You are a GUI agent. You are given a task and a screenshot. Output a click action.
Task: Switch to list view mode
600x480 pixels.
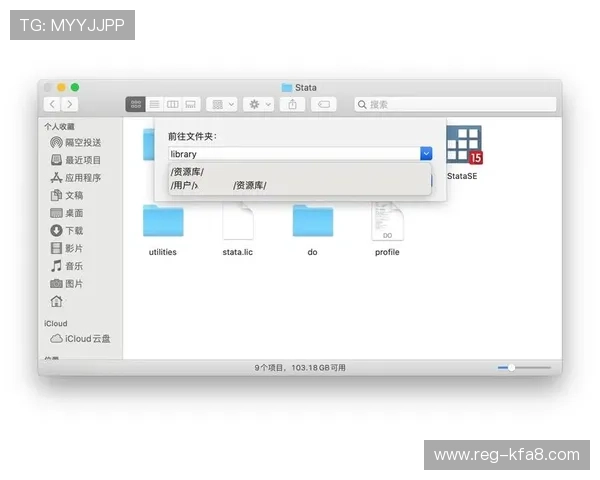point(154,104)
